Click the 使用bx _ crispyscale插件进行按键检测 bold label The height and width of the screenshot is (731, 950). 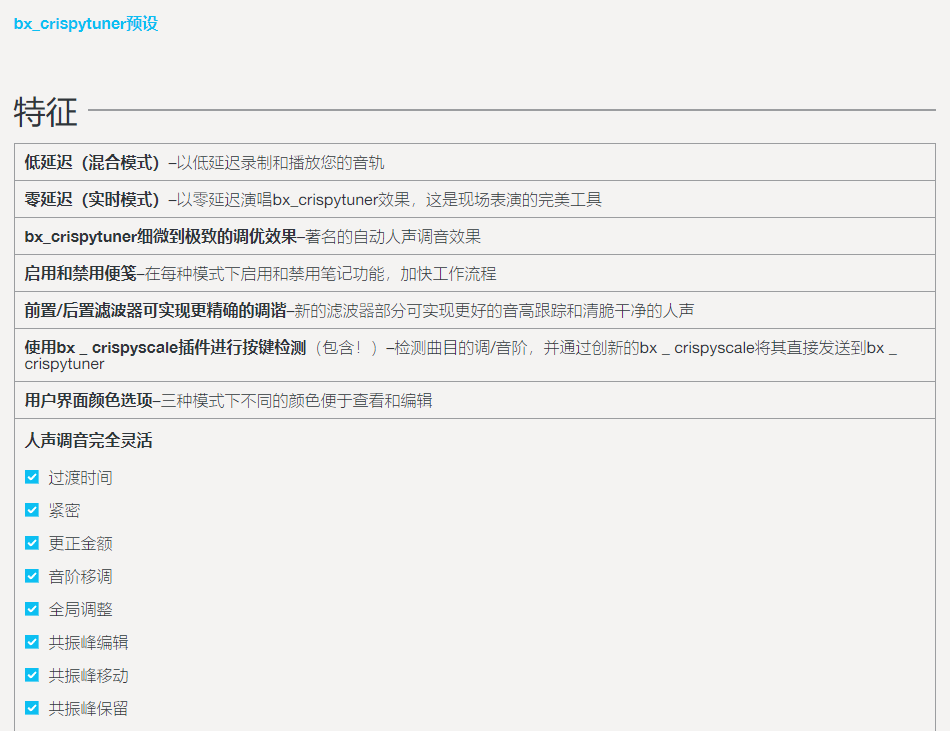165,348
